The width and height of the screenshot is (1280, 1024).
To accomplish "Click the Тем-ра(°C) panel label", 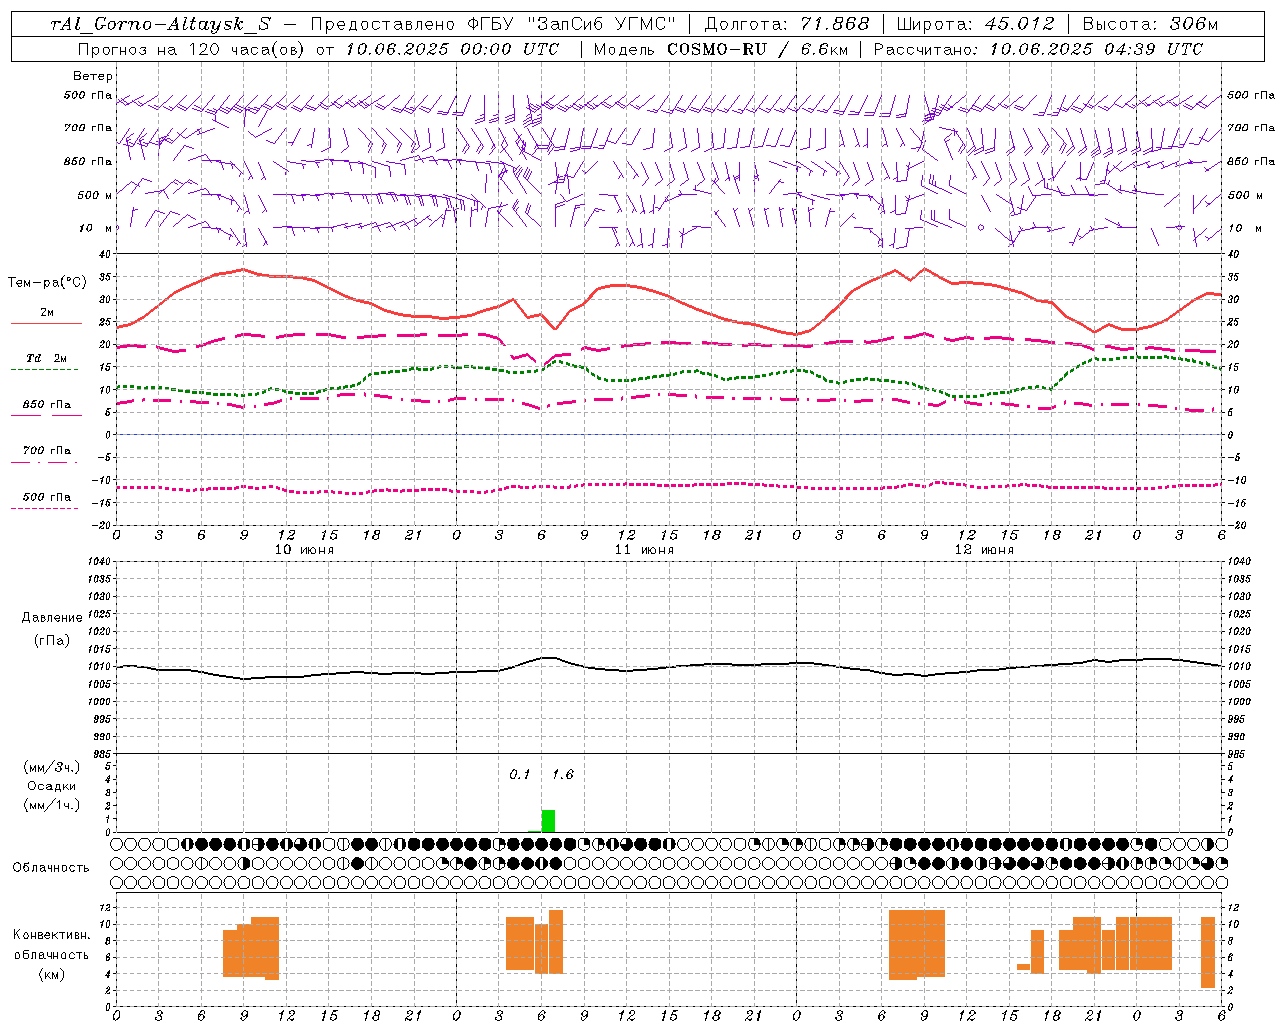I will pos(47,283).
